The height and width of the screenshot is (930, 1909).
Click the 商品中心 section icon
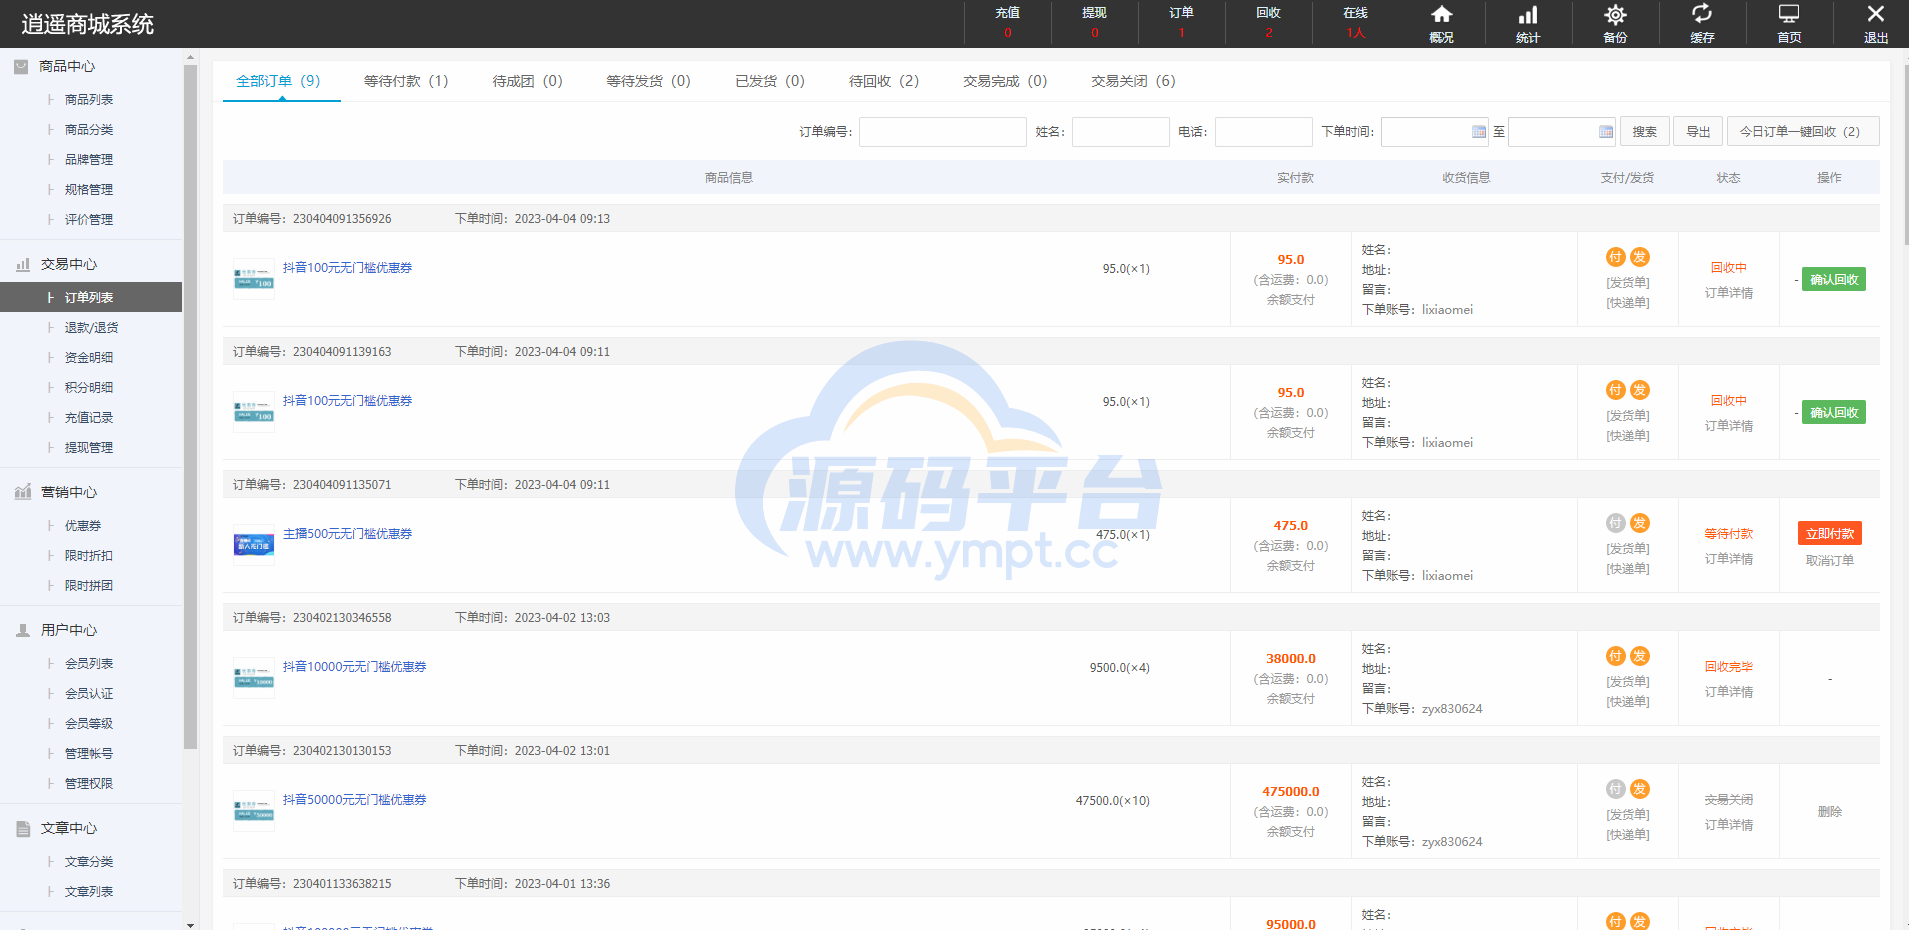(x=21, y=66)
